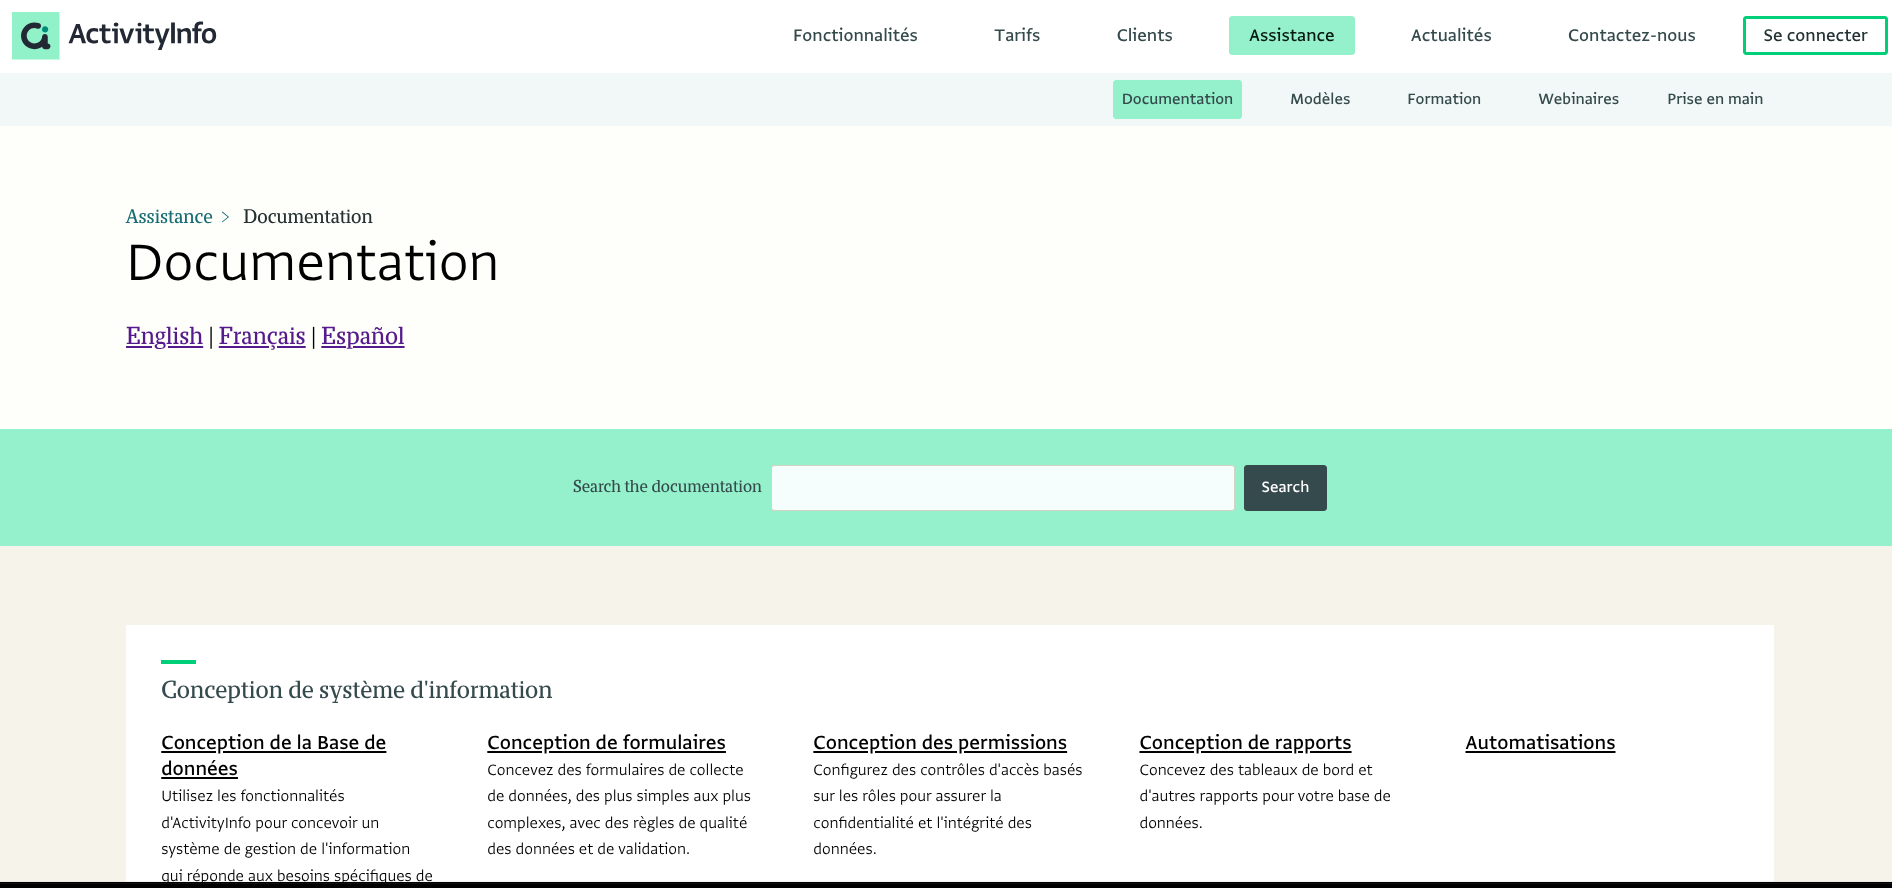Go to the Prise en main tab
This screenshot has height=888, width=1892.
click(1714, 99)
